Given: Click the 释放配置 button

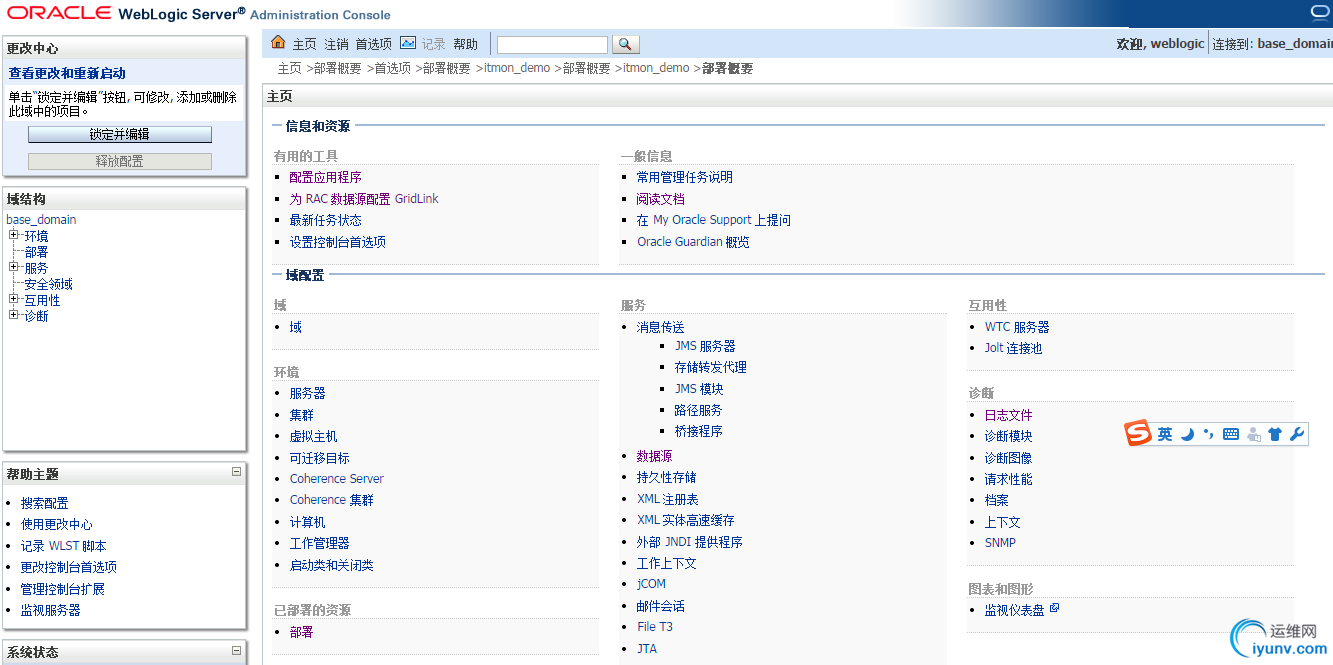Looking at the screenshot, I should (120, 161).
